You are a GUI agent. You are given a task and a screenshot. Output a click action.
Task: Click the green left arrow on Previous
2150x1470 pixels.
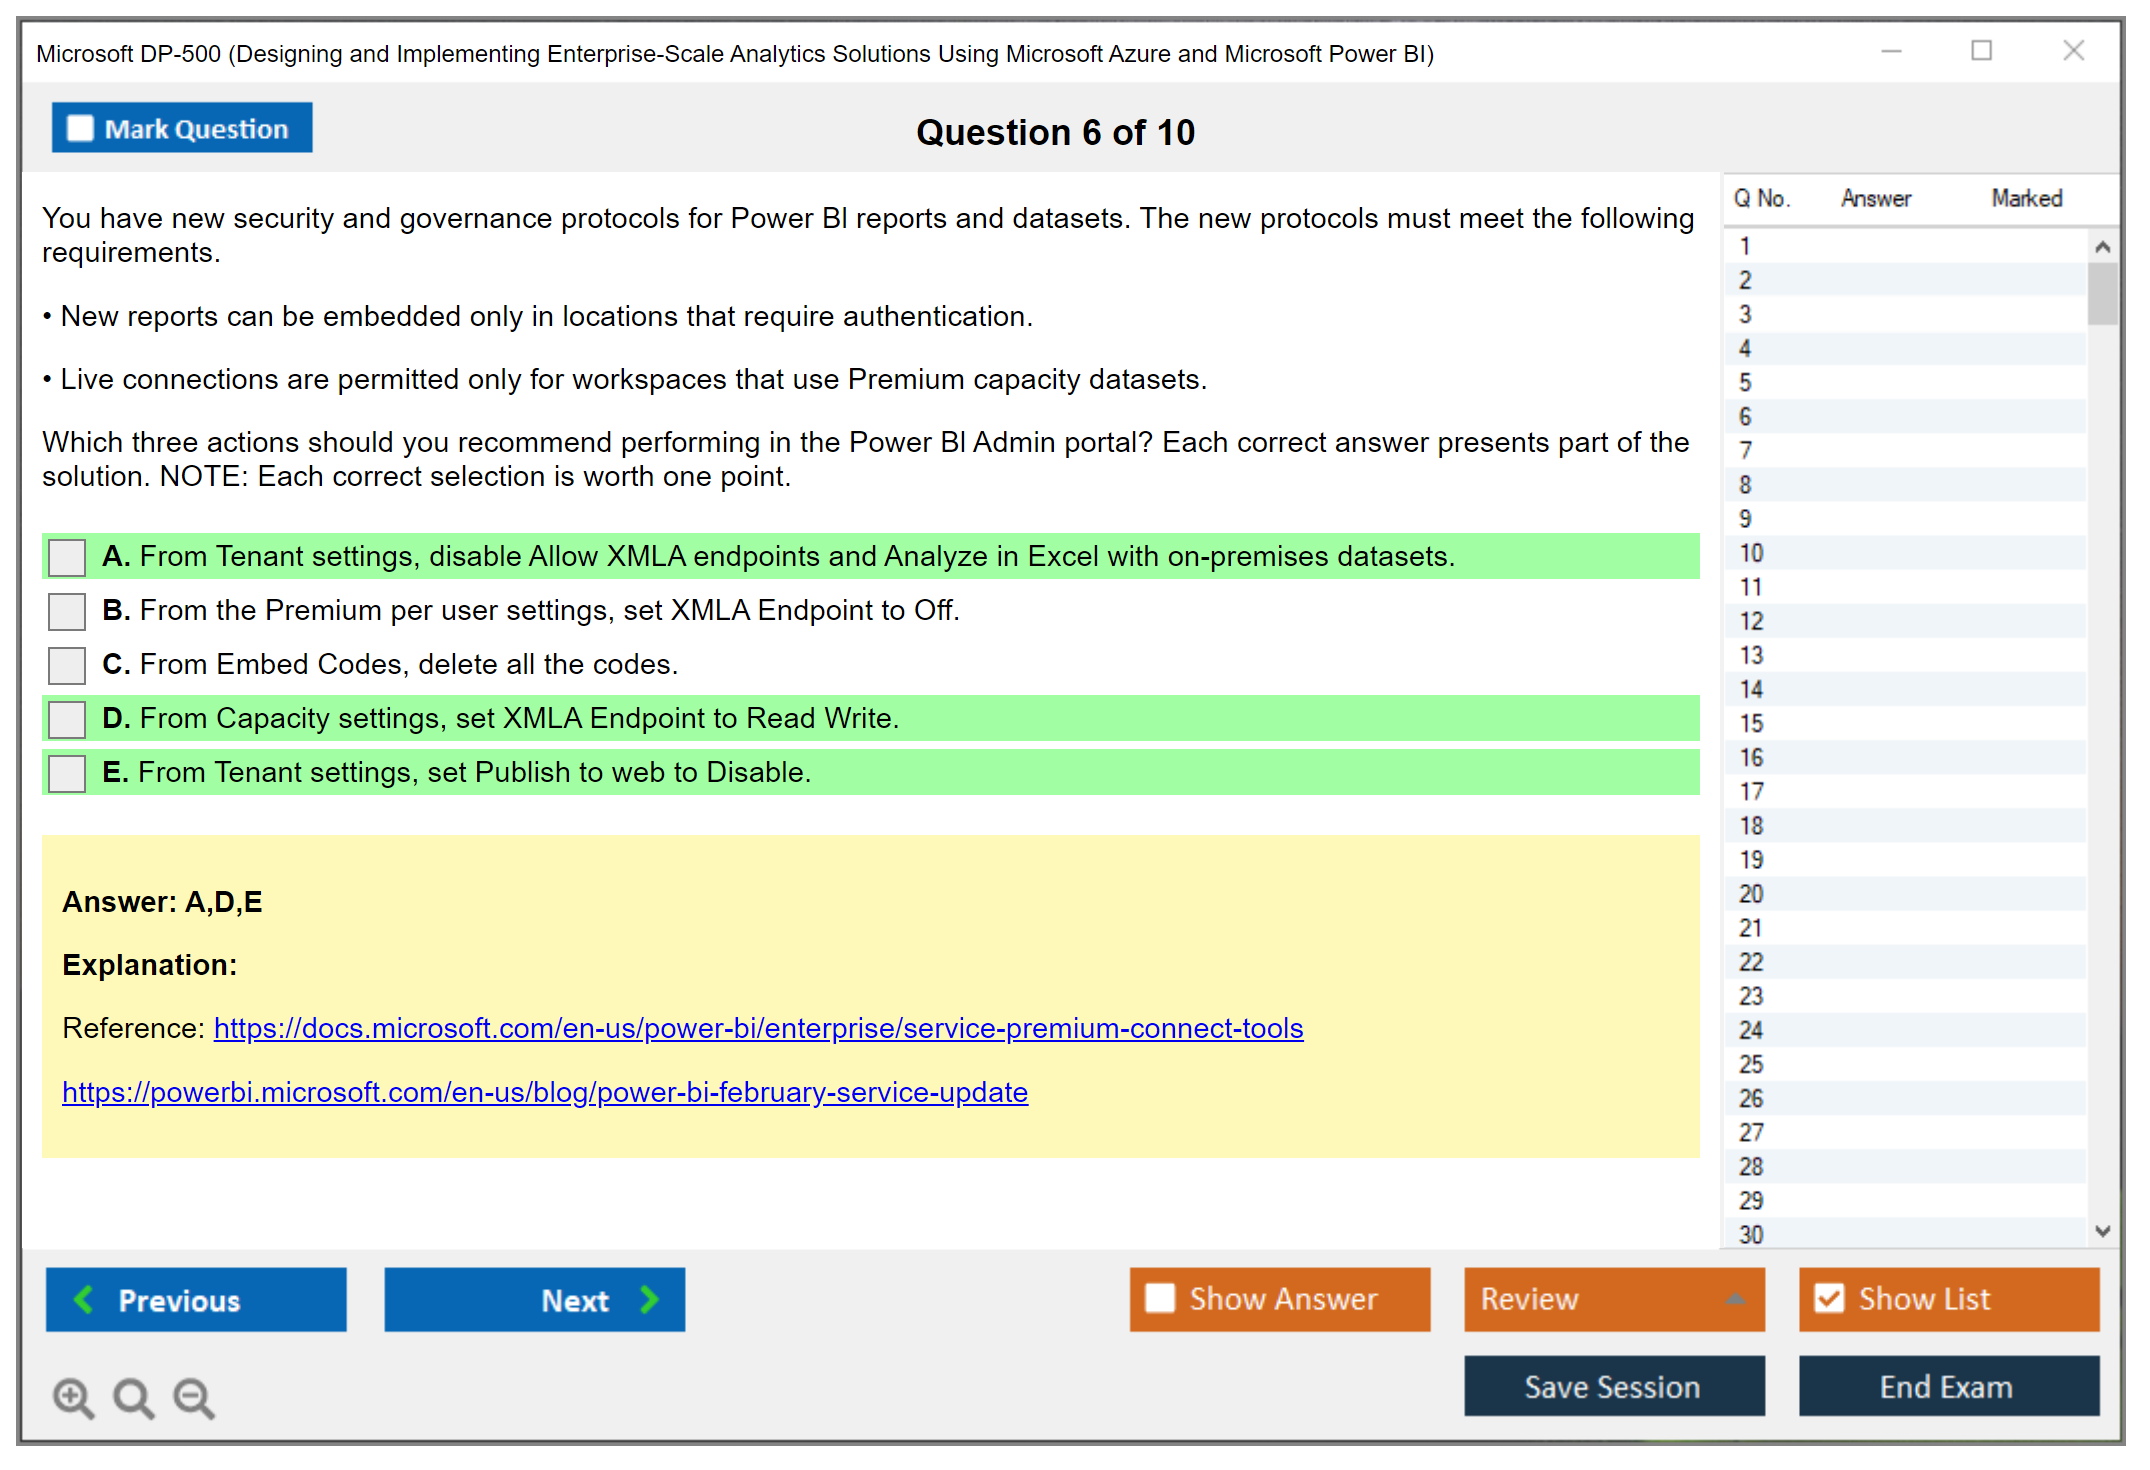pos(84,1300)
